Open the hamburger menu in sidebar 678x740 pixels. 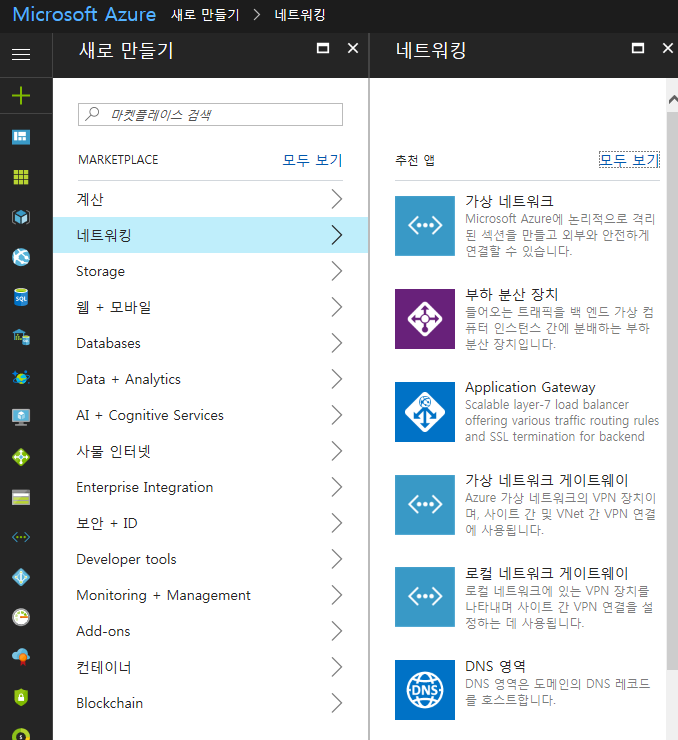(x=21, y=54)
